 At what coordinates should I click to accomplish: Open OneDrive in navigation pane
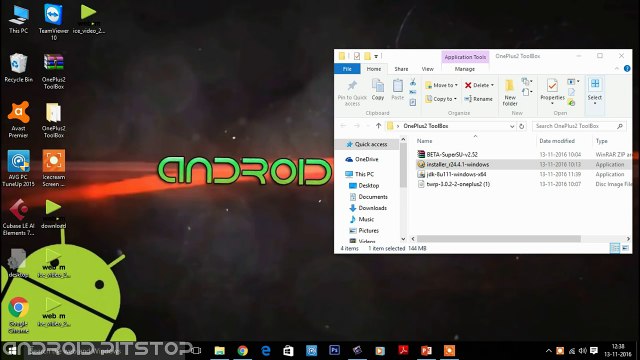(362, 159)
